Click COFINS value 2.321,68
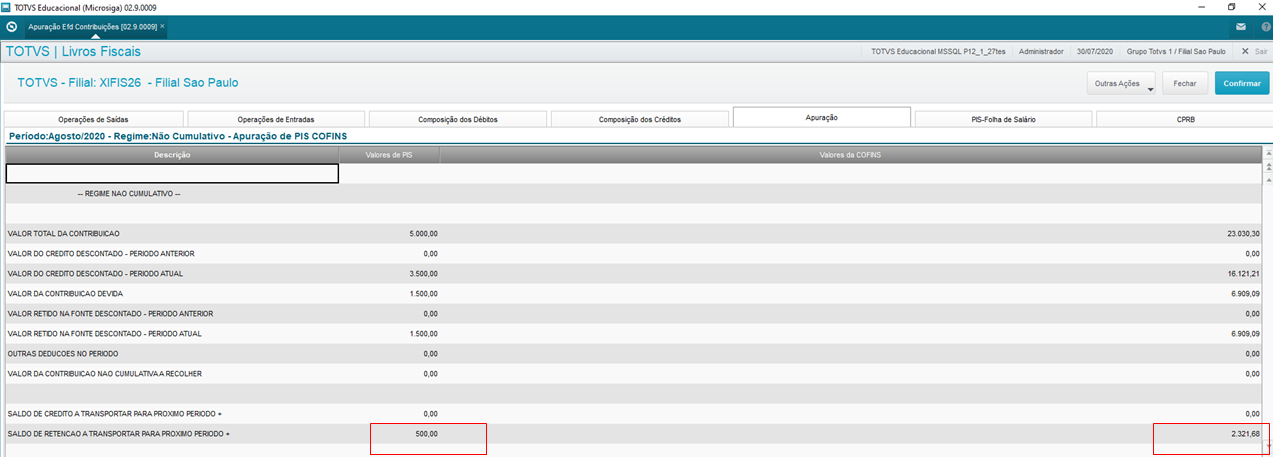The height and width of the screenshot is (457, 1273). click(1244, 433)
